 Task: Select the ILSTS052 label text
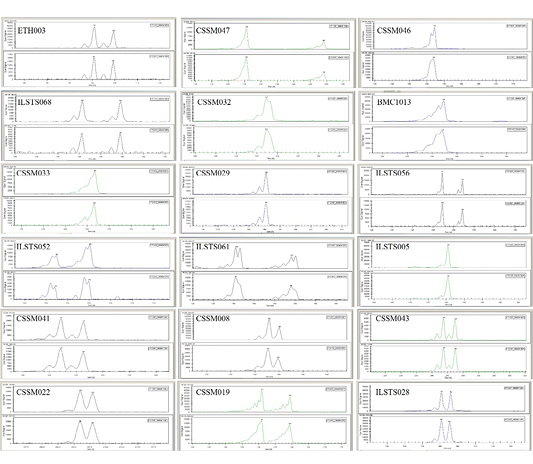pyautogui.click(x=33, y=246)
